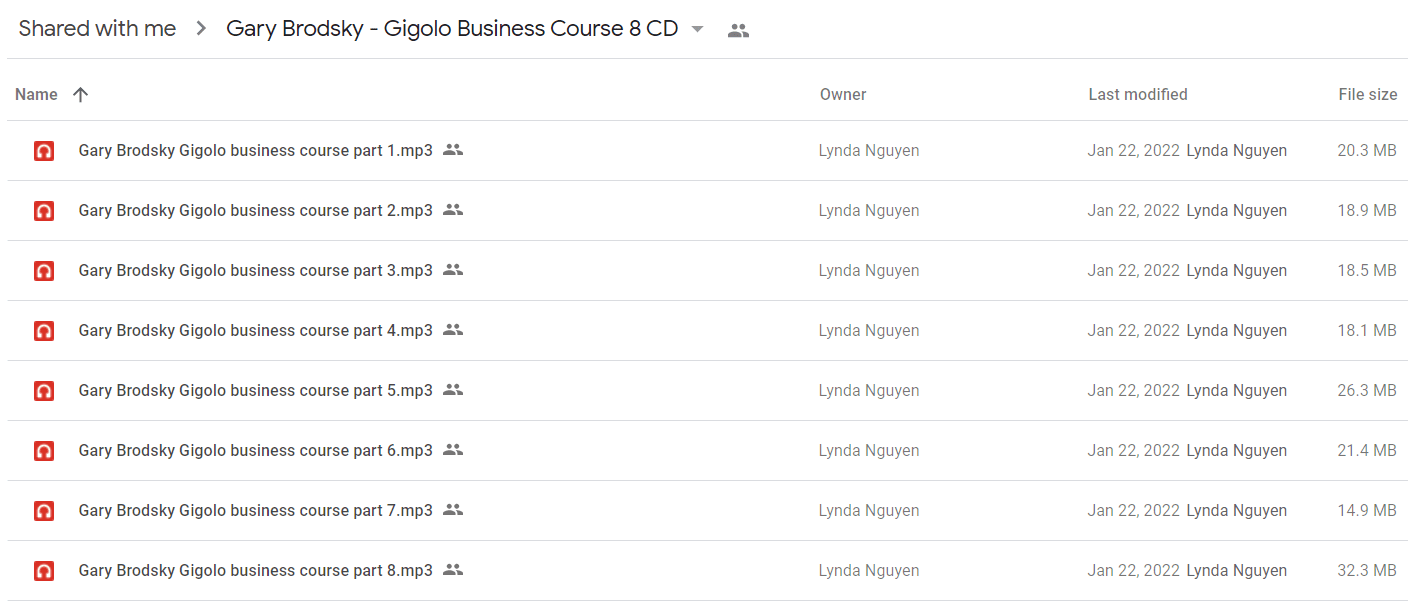Open Gary Brodsky Gigolo business course part 2.mp3
1408x602 pixels.
click(x=255, y=210)
